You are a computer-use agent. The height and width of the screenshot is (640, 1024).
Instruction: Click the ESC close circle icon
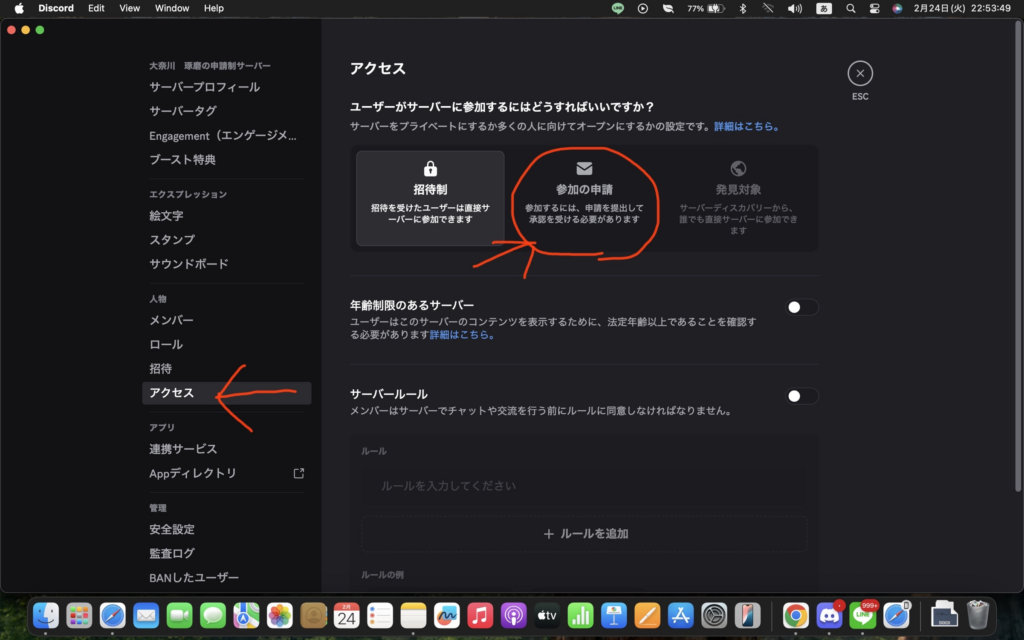(x=860, y=73)
